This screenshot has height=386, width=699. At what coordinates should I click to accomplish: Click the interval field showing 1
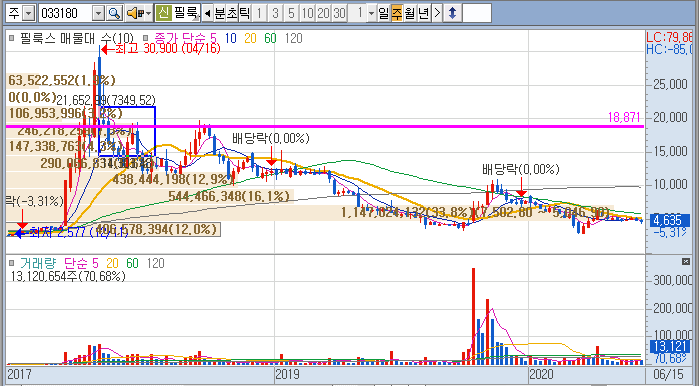(358, 13)
